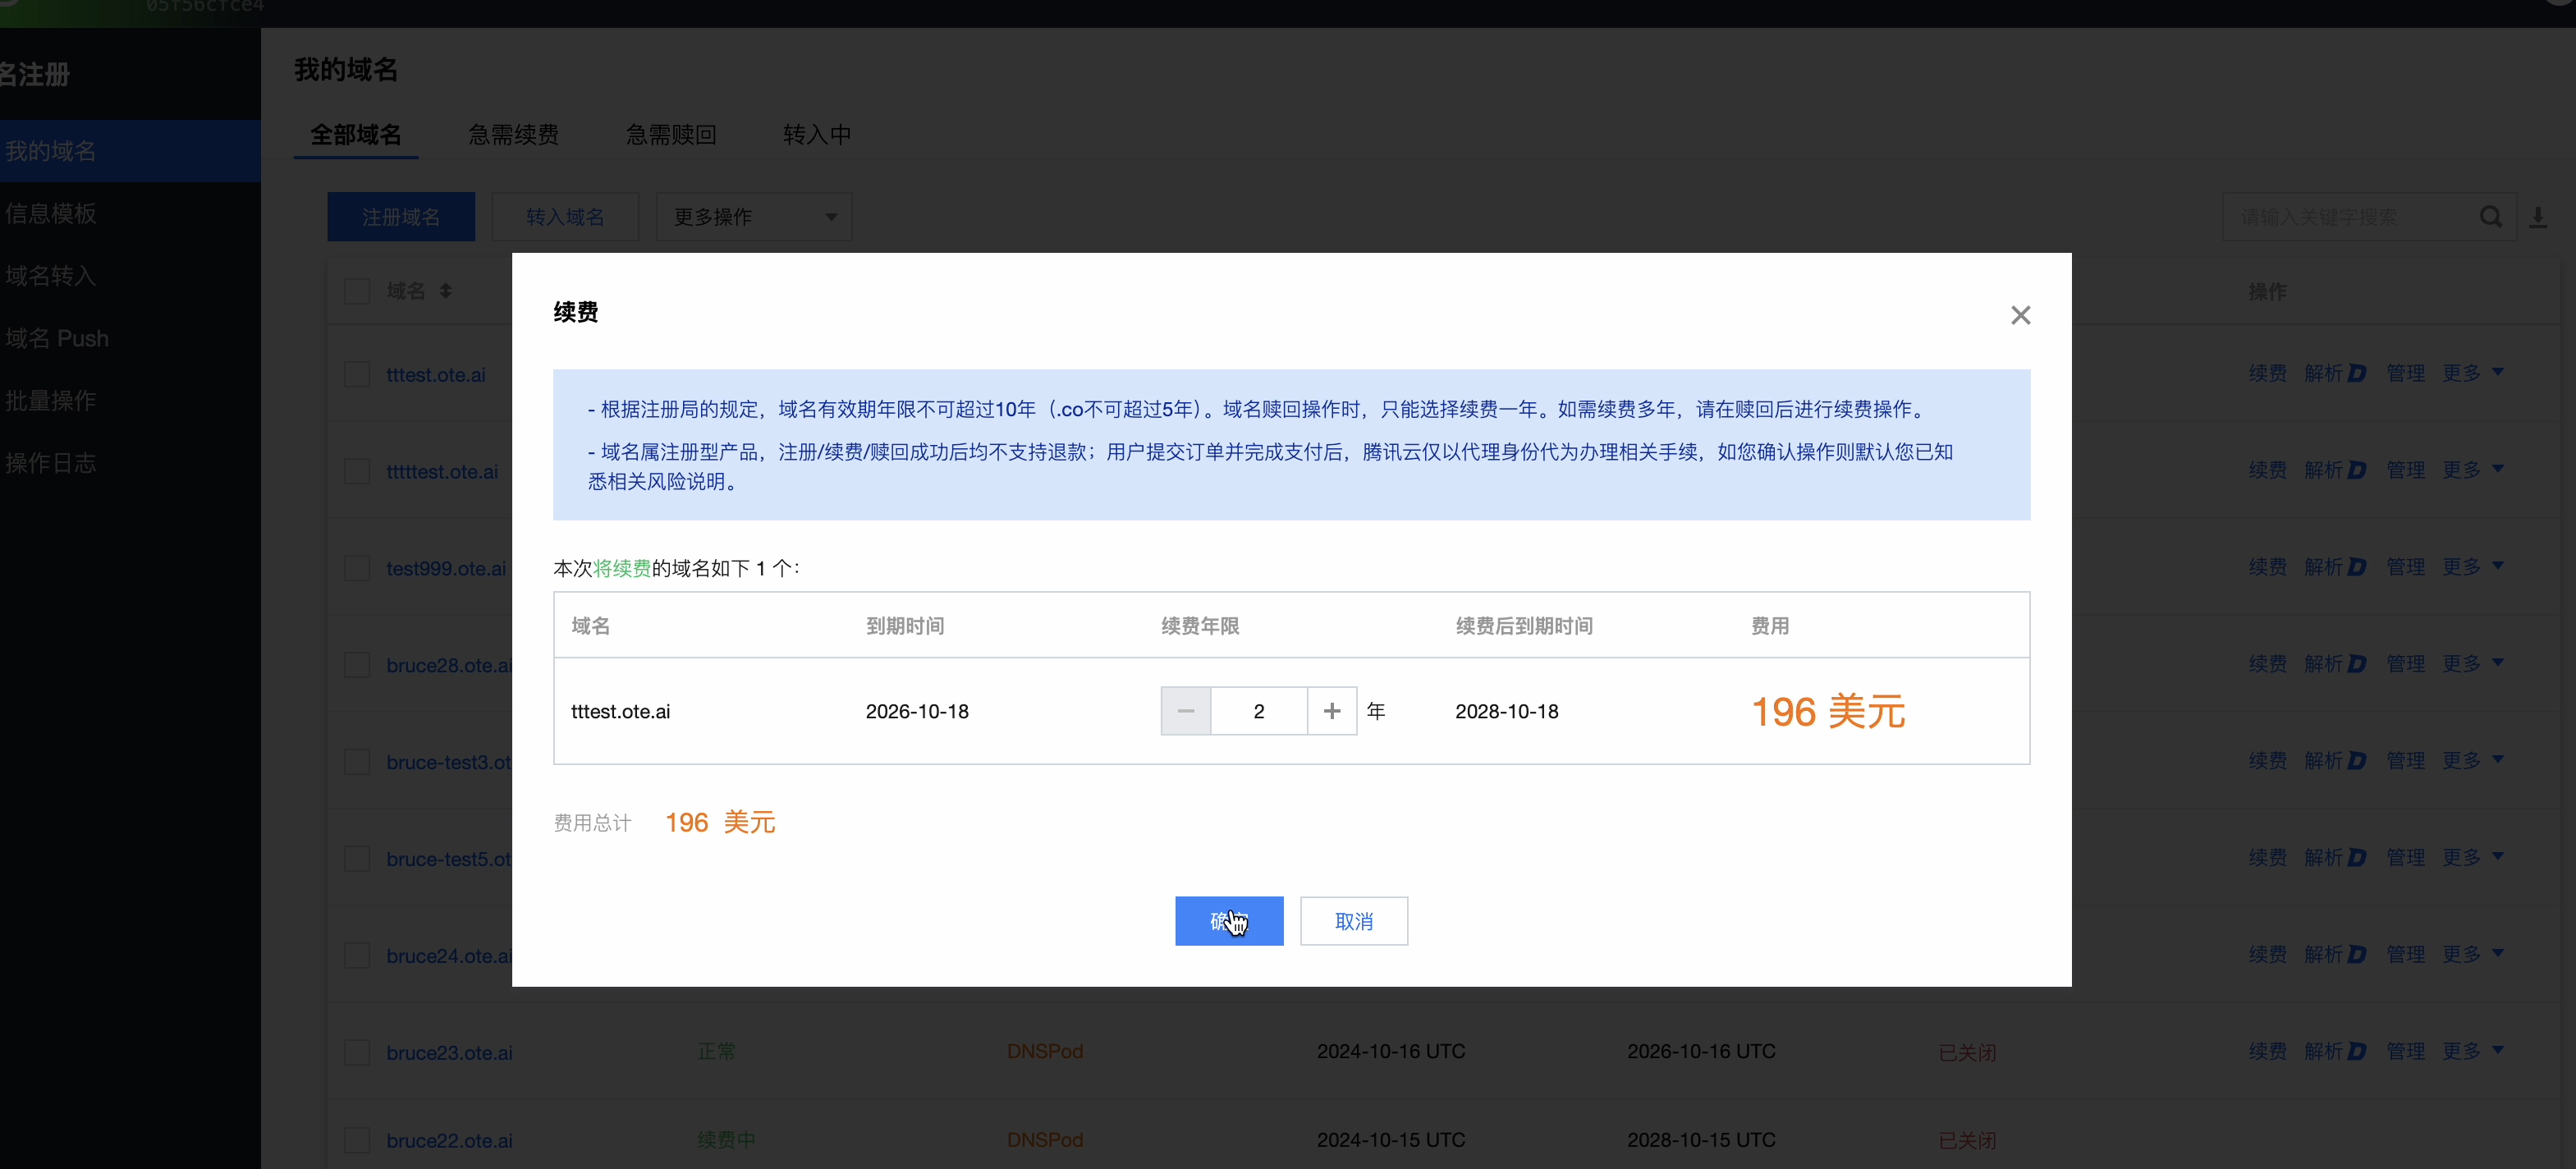Image resolution: width=2576 pixels, height=1169 pixels.
Task: Click the renewal years number field
Action: click(1258, 711)
